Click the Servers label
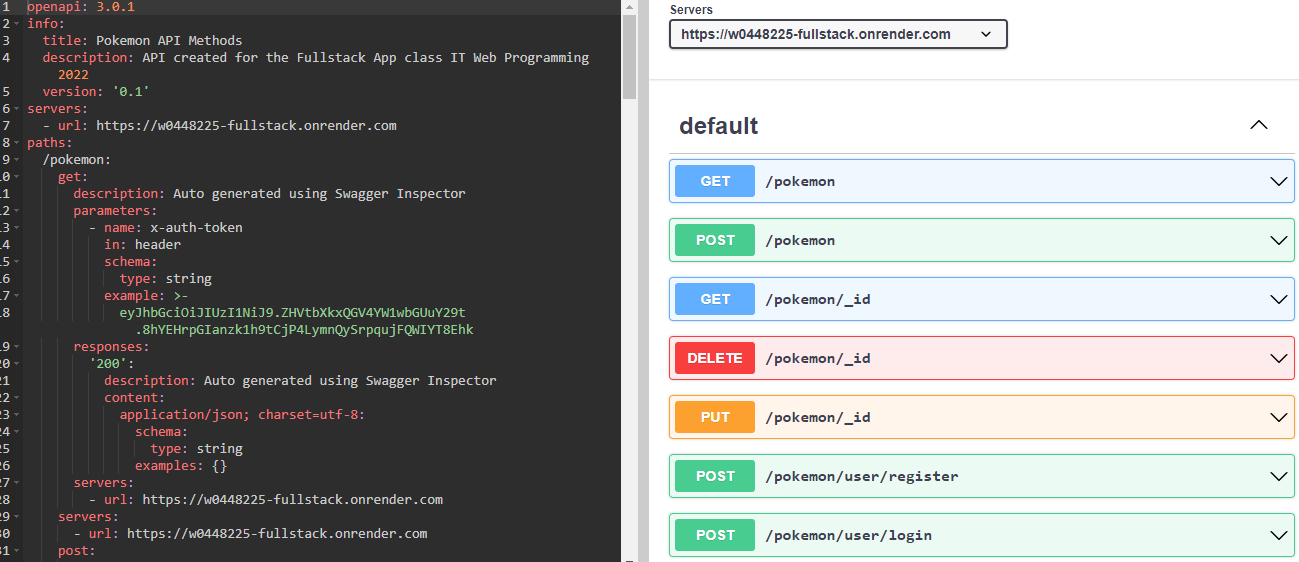 point(692,9)
